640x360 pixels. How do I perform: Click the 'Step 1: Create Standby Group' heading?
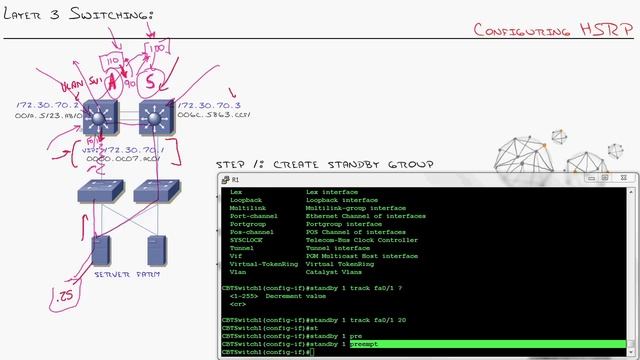[x=325, y=164]
